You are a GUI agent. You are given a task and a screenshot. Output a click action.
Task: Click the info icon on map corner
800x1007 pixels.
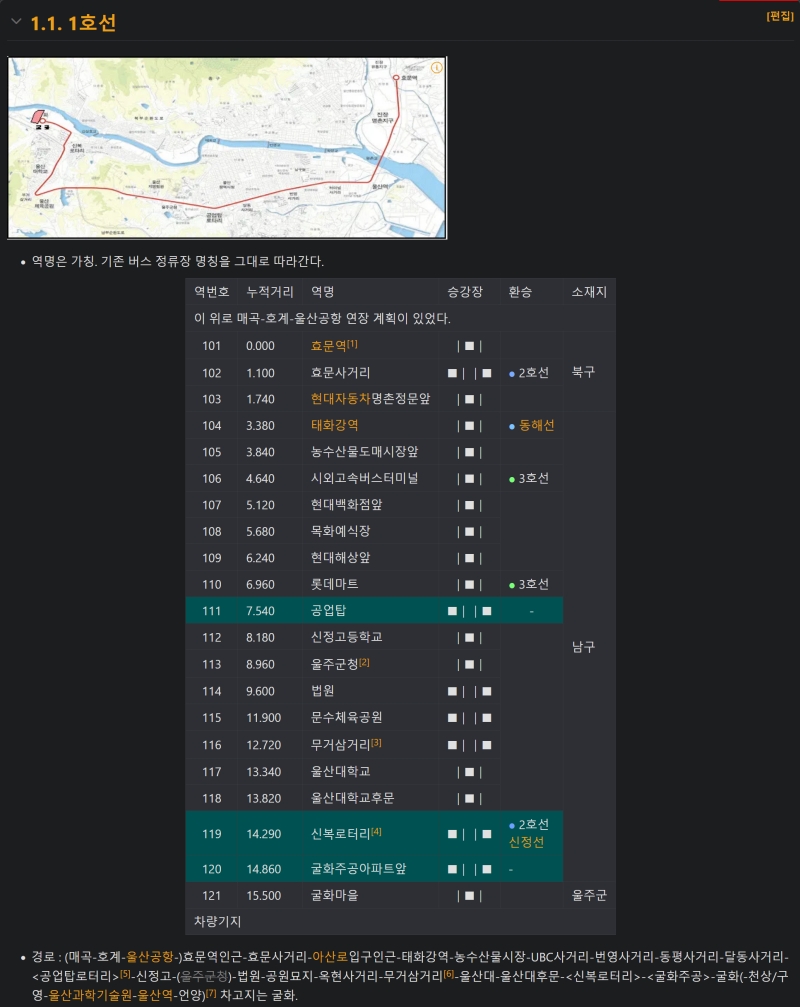(437, 67)
